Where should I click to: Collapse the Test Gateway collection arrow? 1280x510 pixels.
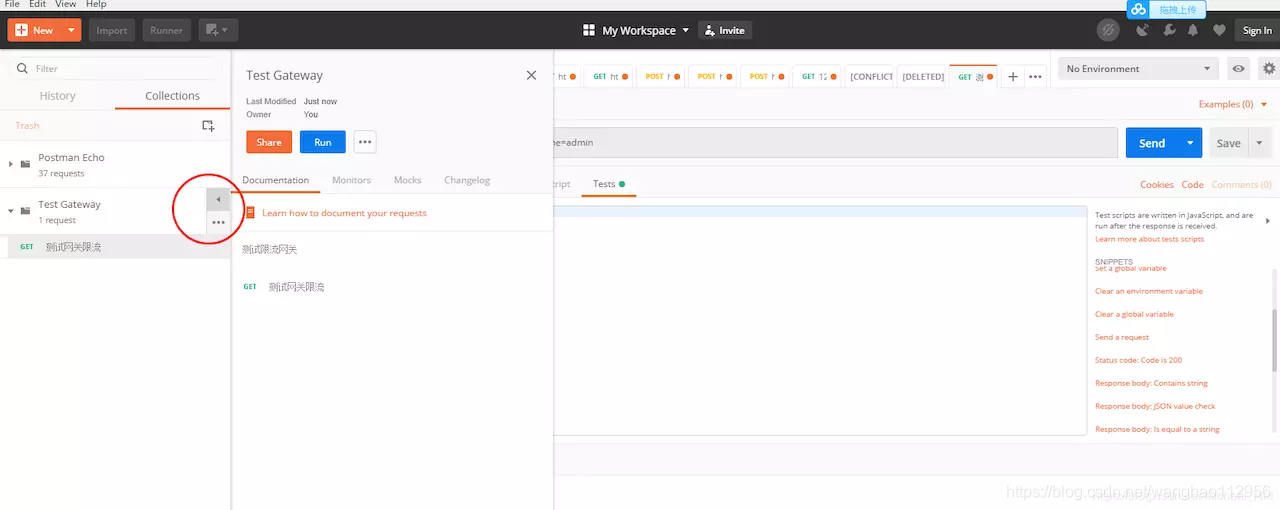(x=11, y=210)
